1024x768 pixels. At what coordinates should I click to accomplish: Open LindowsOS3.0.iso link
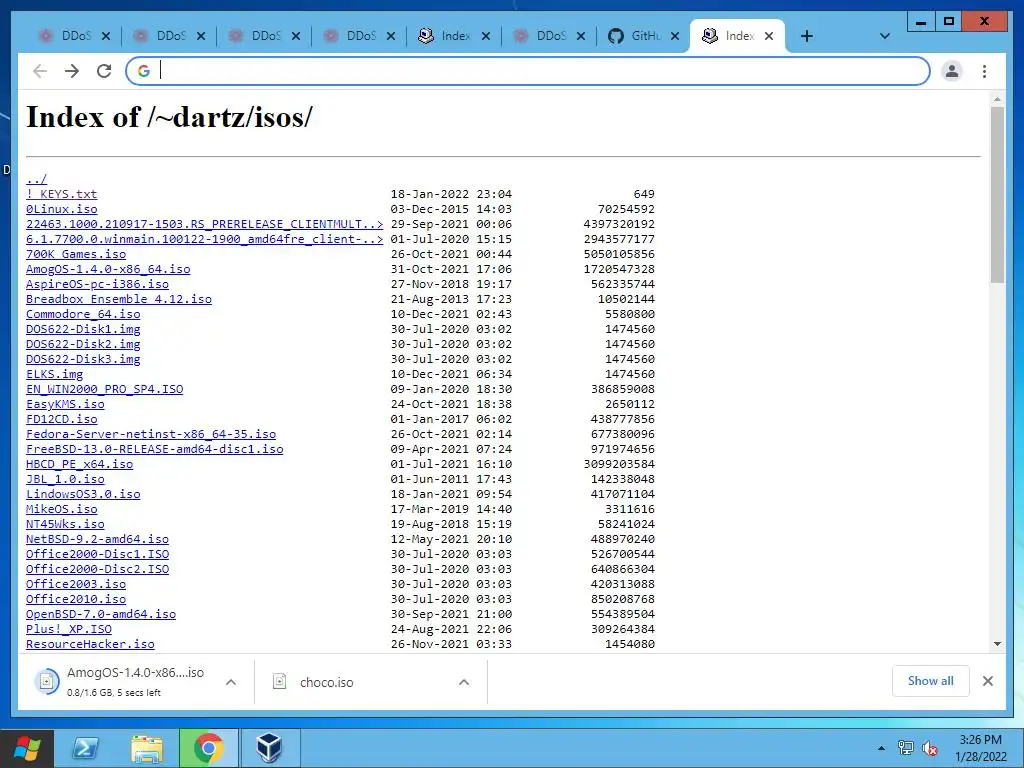83,494
